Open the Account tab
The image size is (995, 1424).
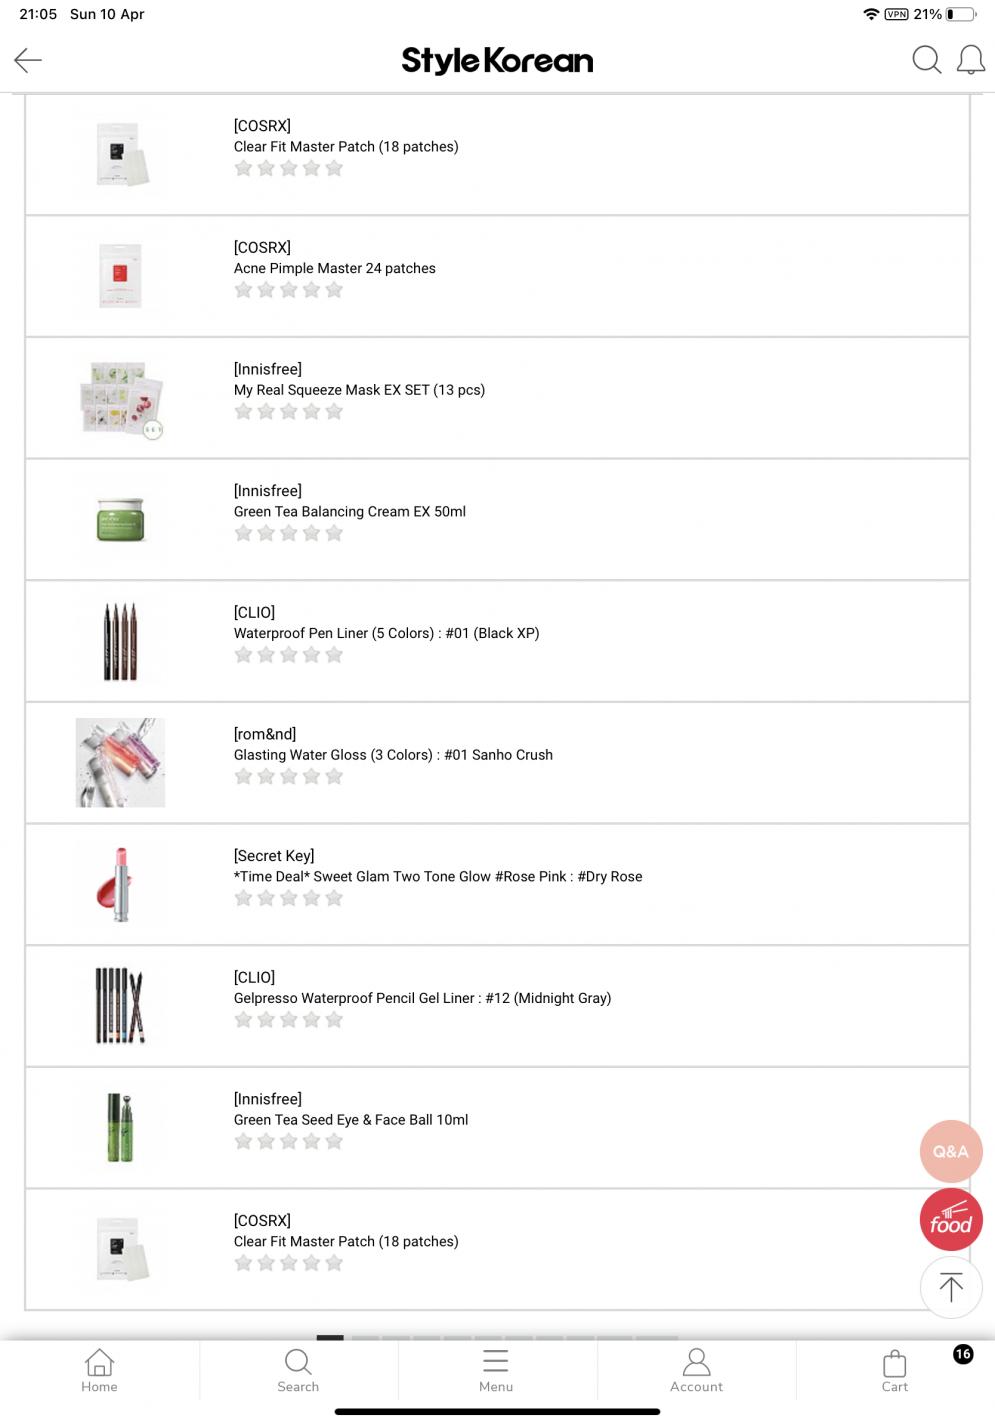pos(696,1371)
